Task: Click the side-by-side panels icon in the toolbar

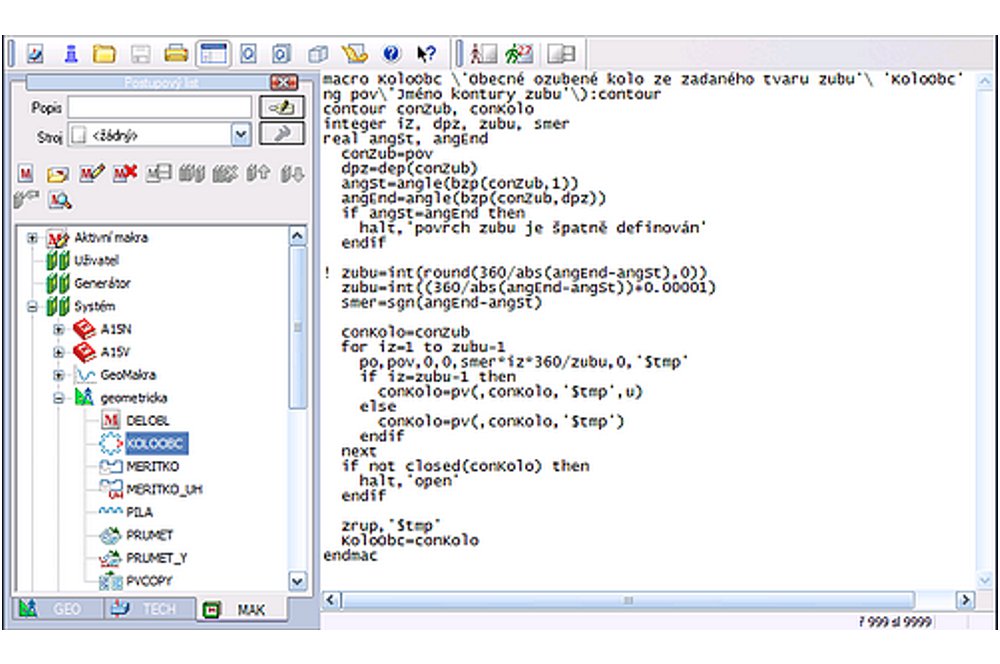Action: click(x=561, y=54)
